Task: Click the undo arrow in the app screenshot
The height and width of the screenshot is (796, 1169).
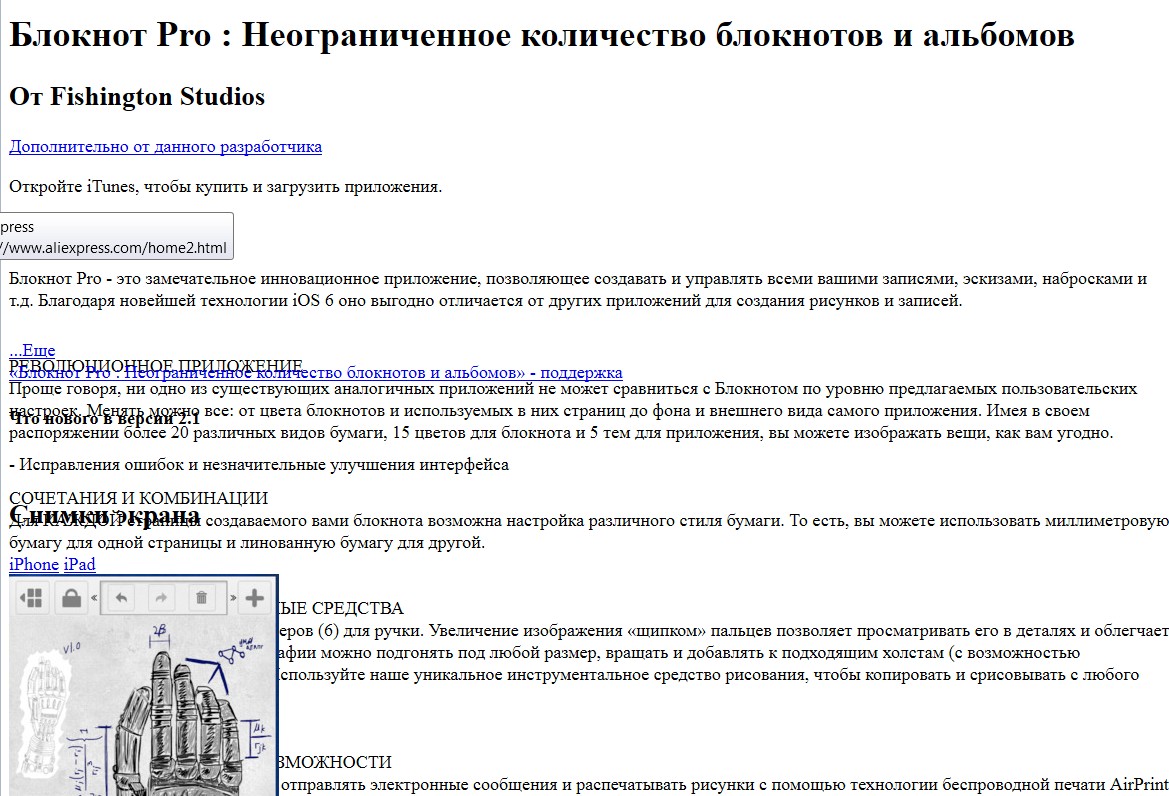Action: (x=122, y=598)
